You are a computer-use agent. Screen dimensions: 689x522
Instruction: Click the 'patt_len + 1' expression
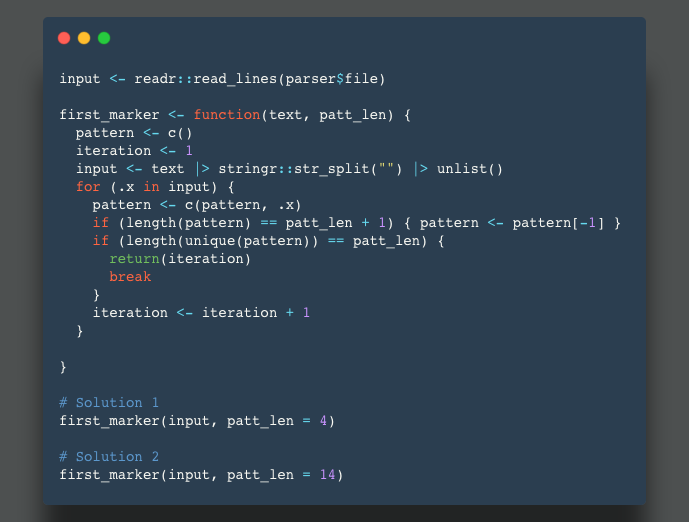pyautogui.click(x=335, y=223)
